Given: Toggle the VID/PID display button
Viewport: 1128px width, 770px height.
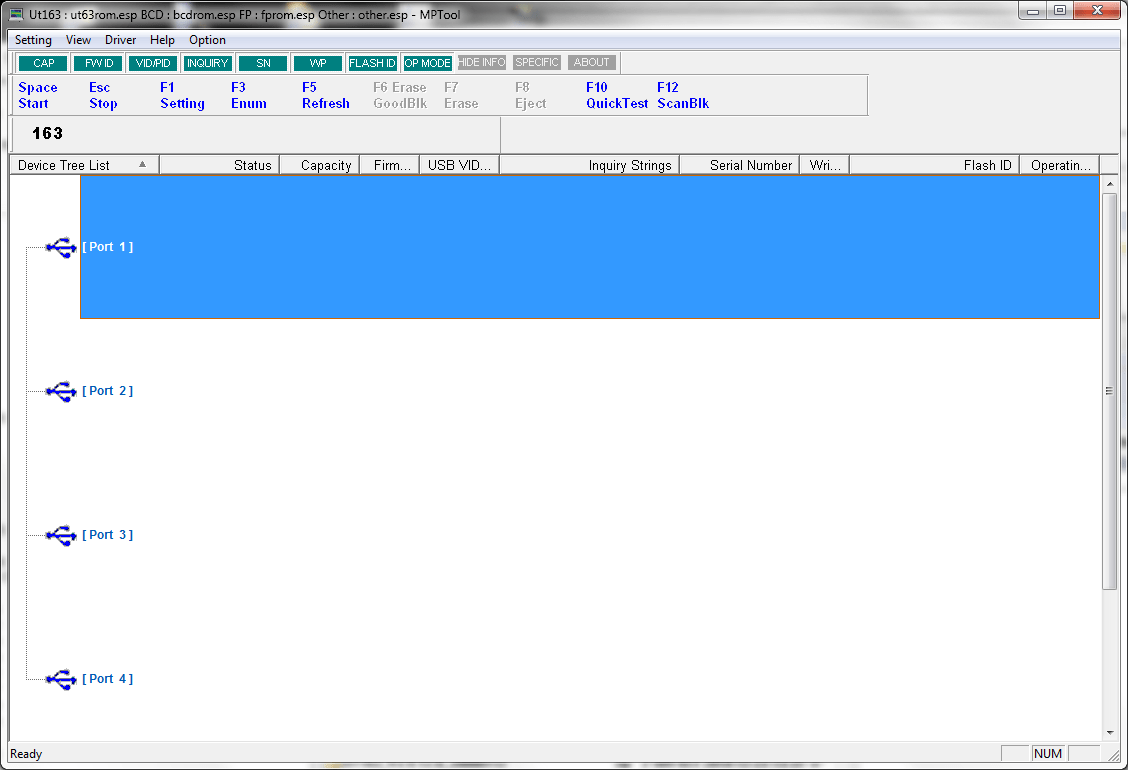Looking at the screenshot, I should tap(153, 63).
